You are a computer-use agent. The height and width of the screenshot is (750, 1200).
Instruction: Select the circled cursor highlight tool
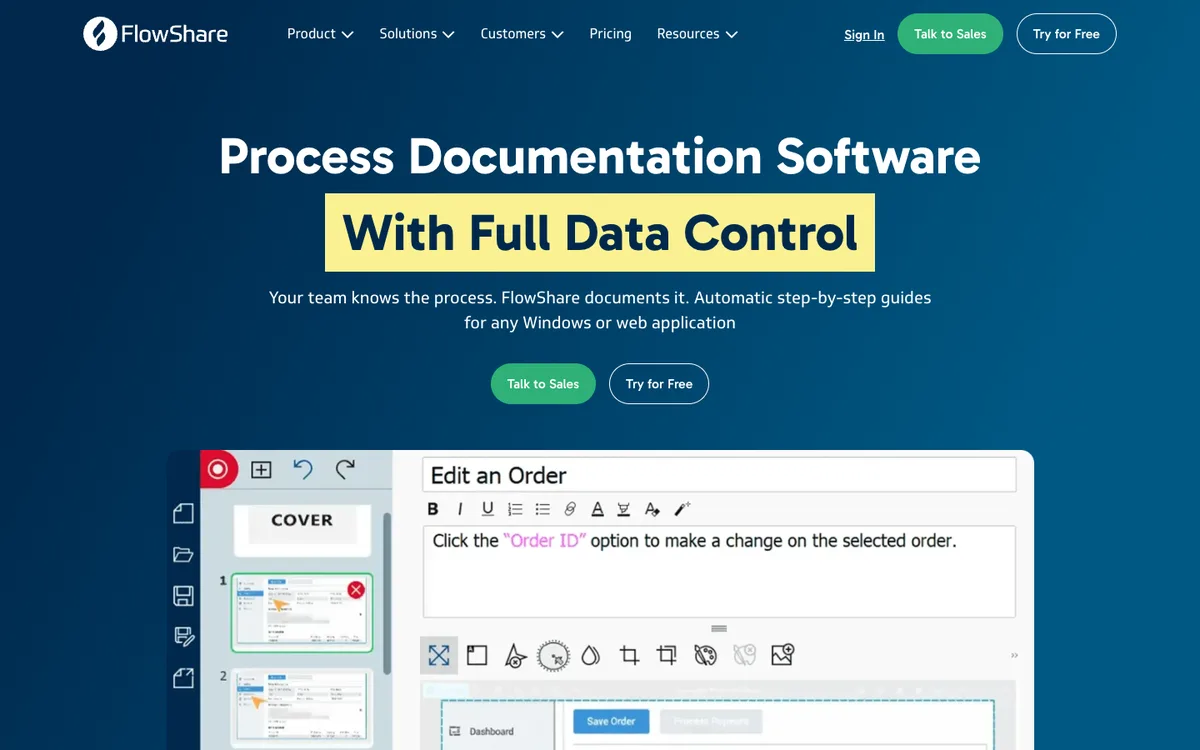pos(553,655)
